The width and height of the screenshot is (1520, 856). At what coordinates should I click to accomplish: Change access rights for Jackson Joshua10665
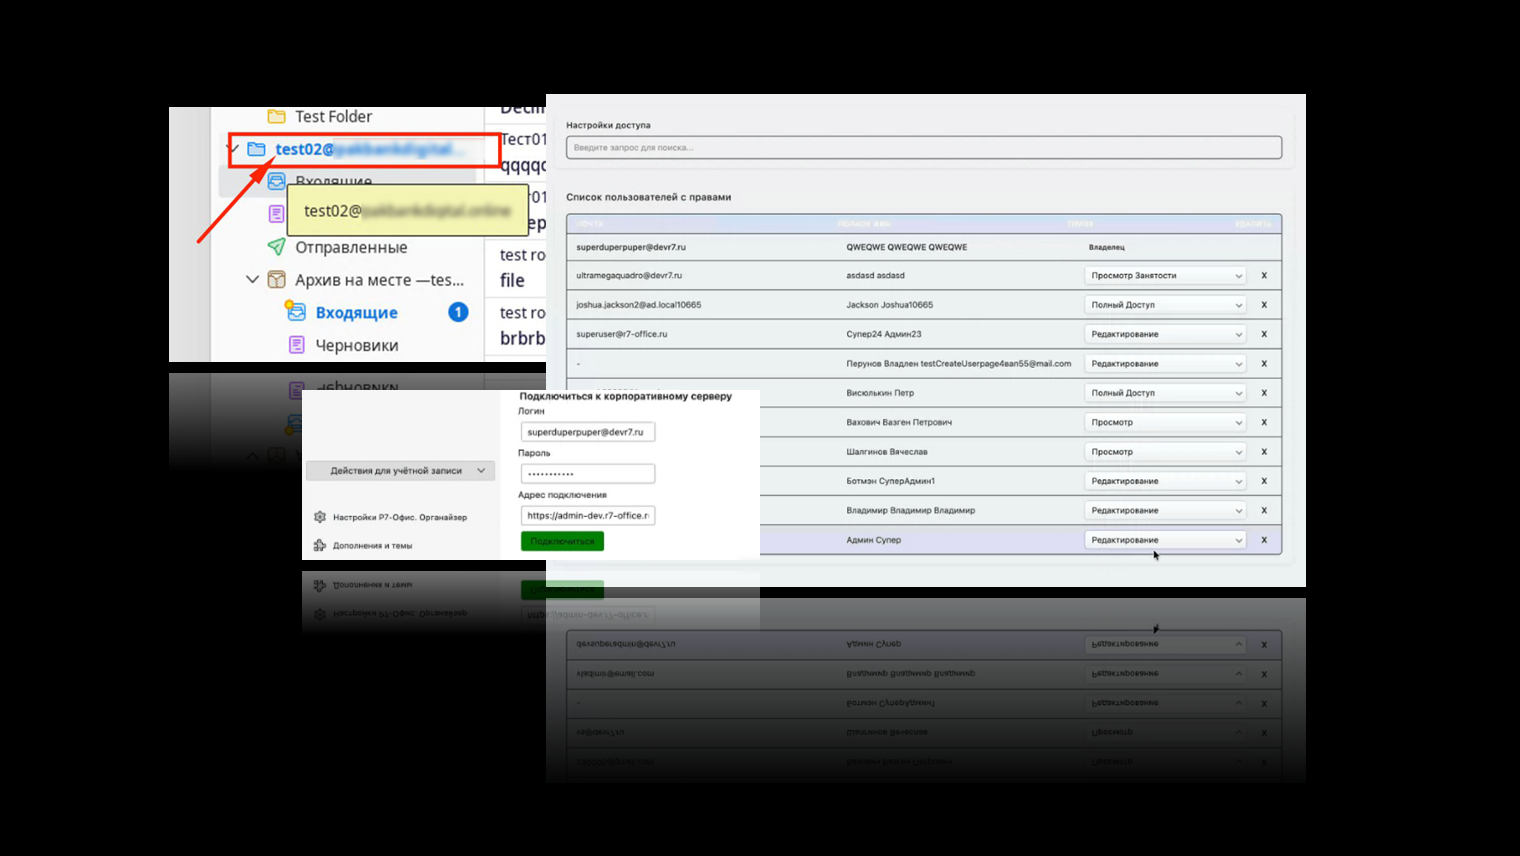tap(1165, 305)
